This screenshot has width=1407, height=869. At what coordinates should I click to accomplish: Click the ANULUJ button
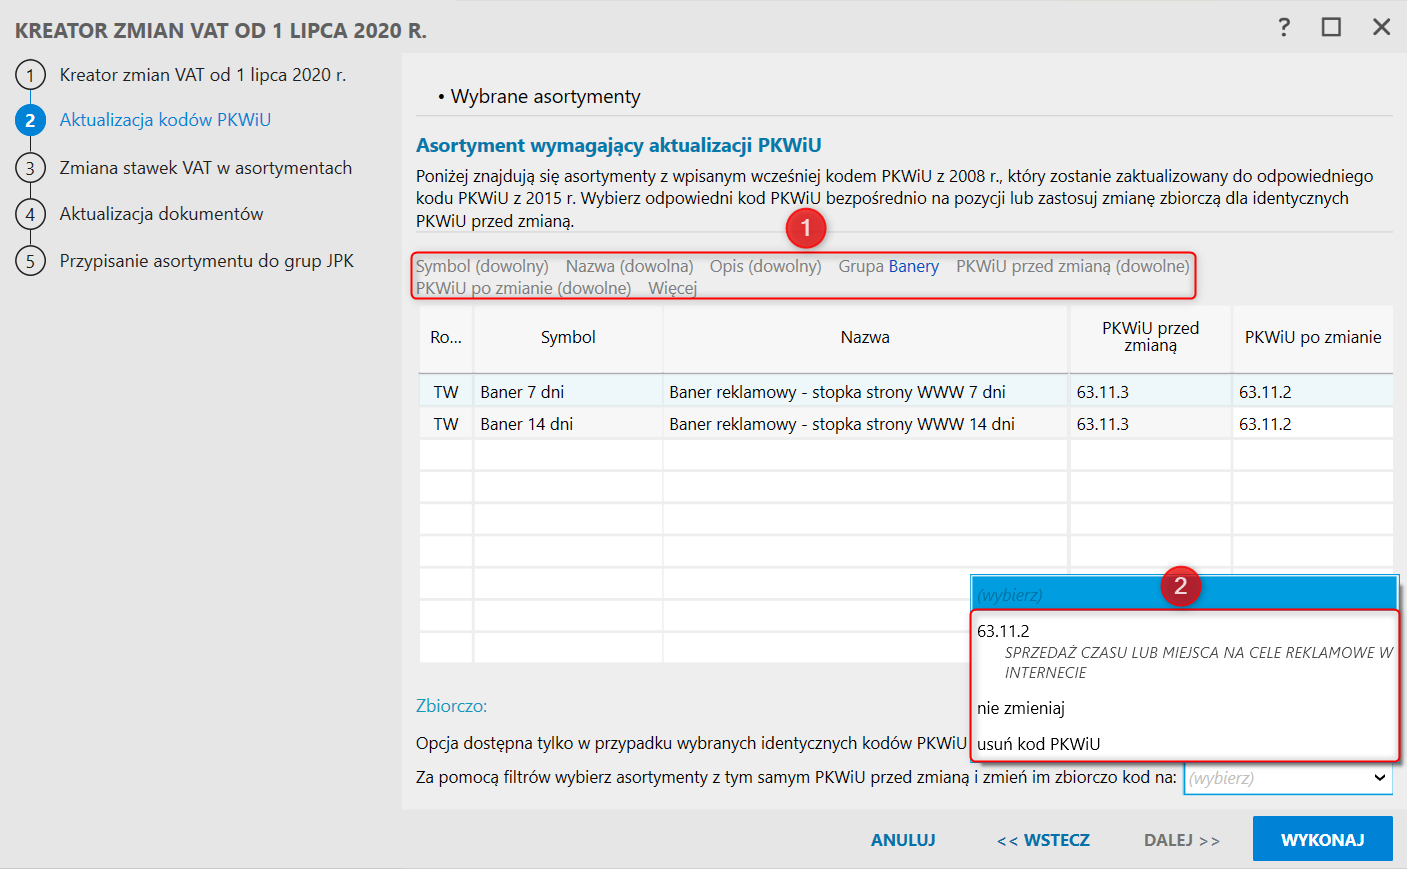(x=903, y=840)
